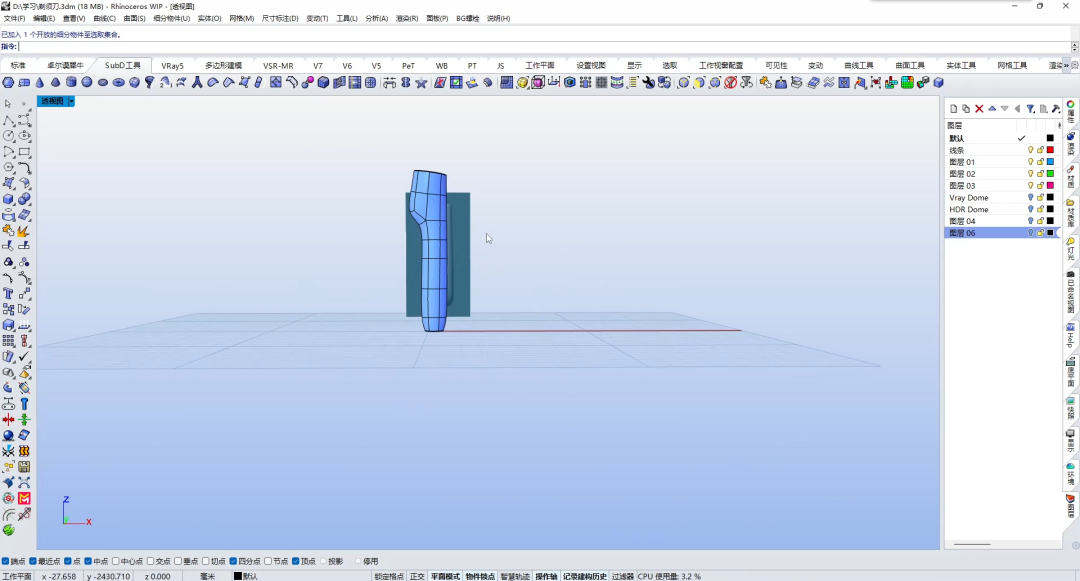The width and height of the screenshot is (1080, 581).
Task: Click the green ball icon in sidebar
Action: pyautogui.click(x=8, y=530)
